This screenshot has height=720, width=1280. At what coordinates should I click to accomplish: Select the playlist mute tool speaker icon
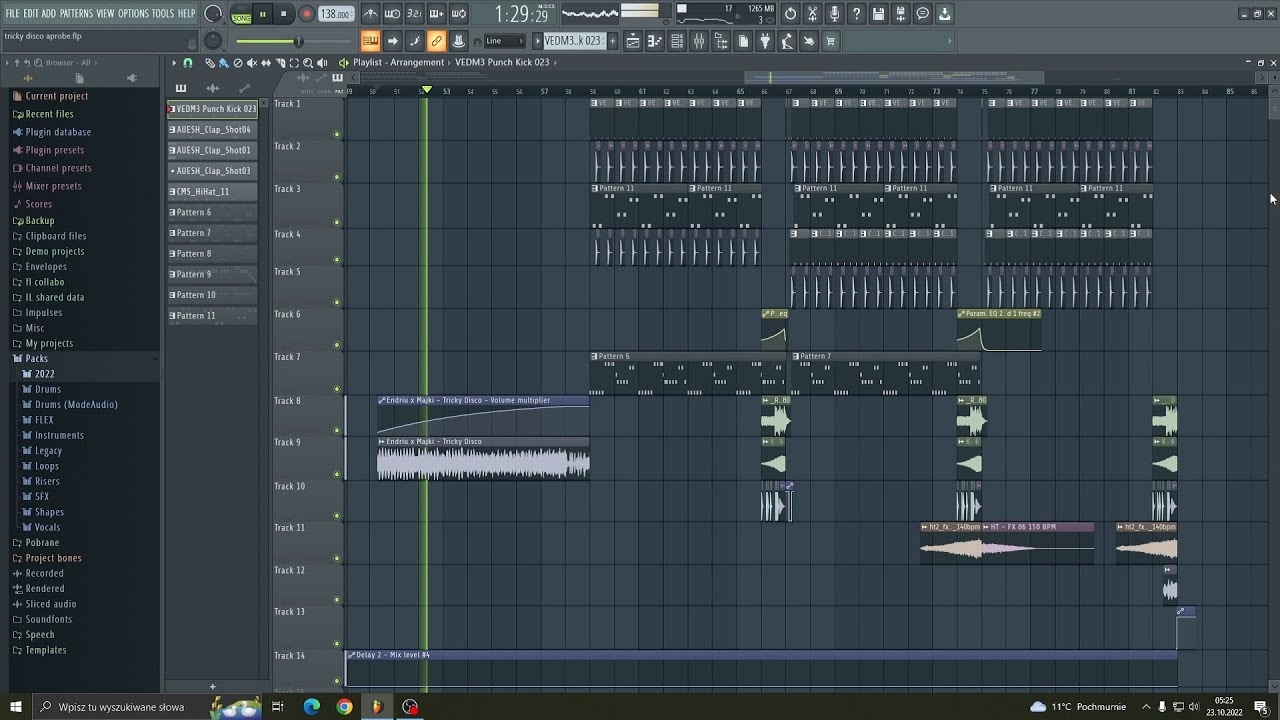pyautogui.click(x=251, y=63)
